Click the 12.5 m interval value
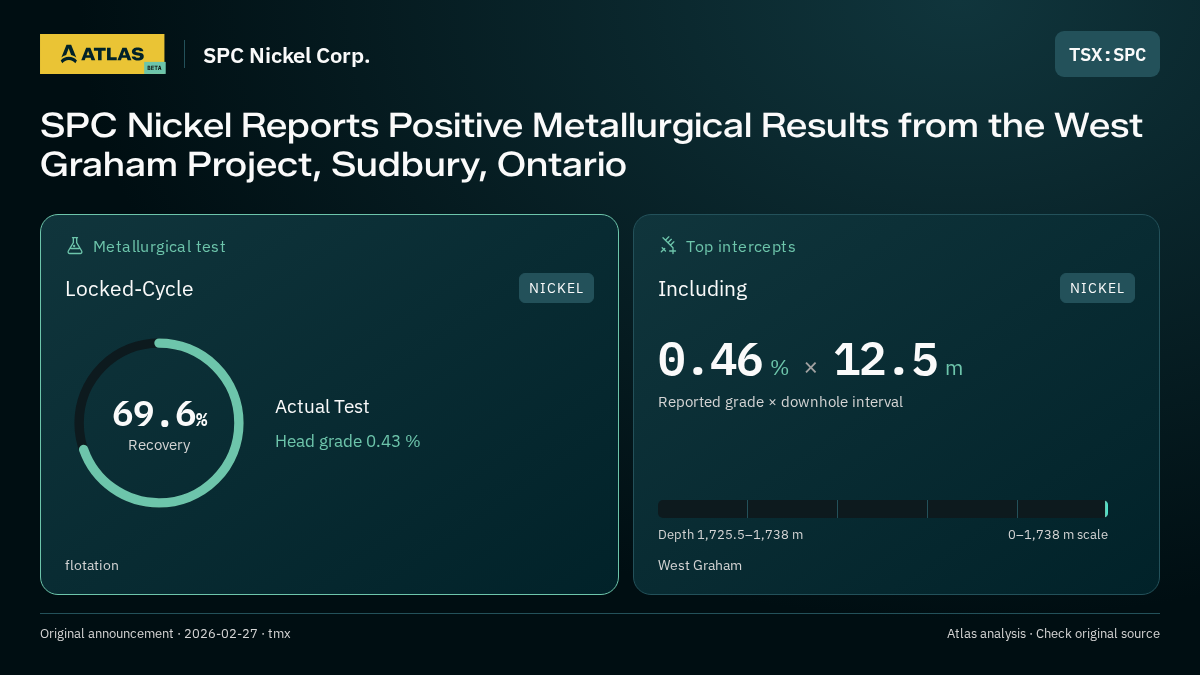 (897, 360)
